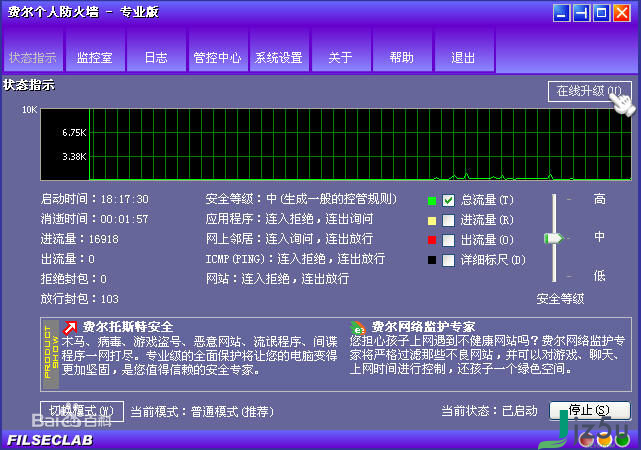Enable the 出流量(O) checkbox
Image resolution: width=641 pixels, height=450 pixels.
coord(448,240)
